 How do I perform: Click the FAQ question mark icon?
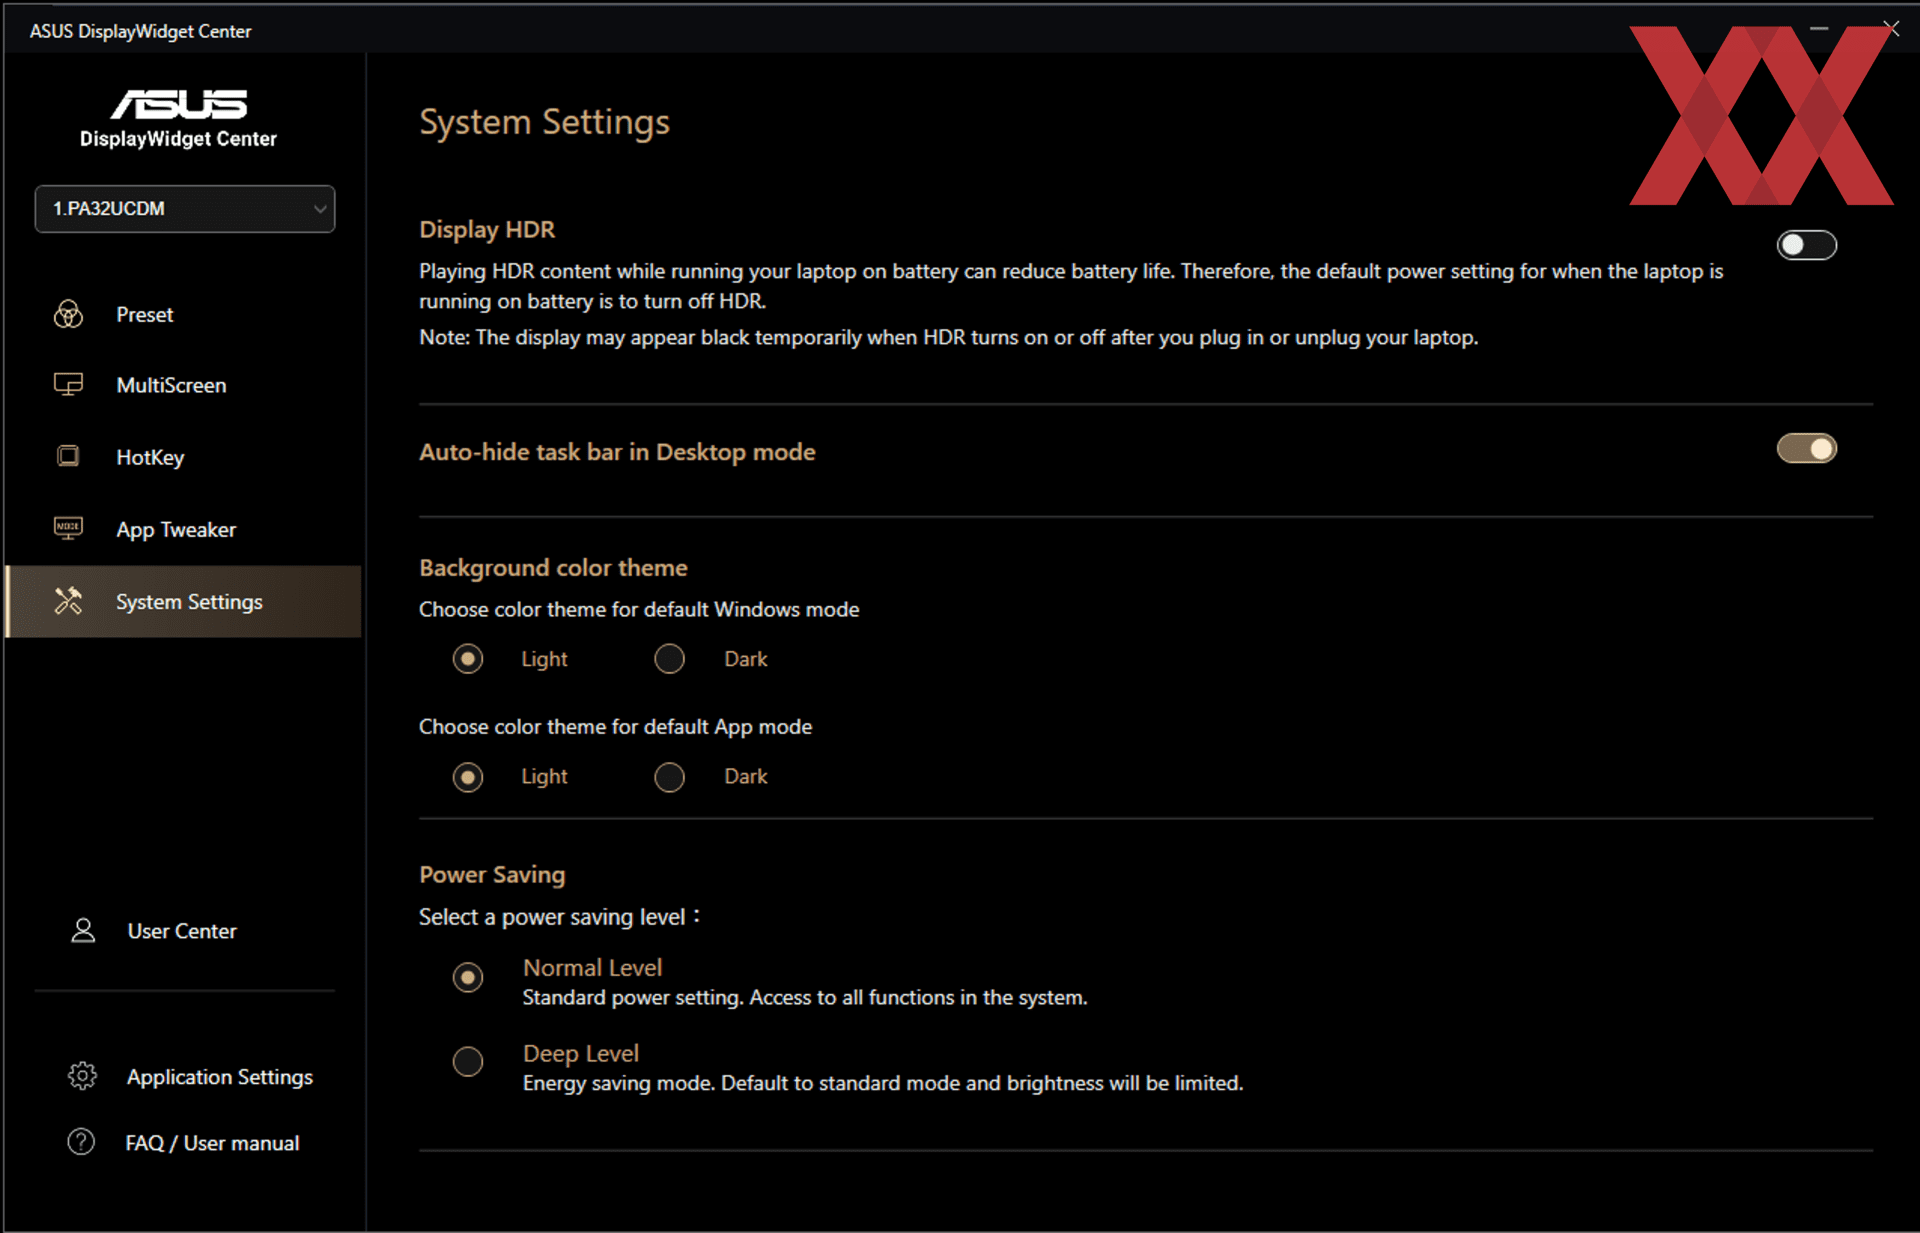click(x=81, y=1142)
